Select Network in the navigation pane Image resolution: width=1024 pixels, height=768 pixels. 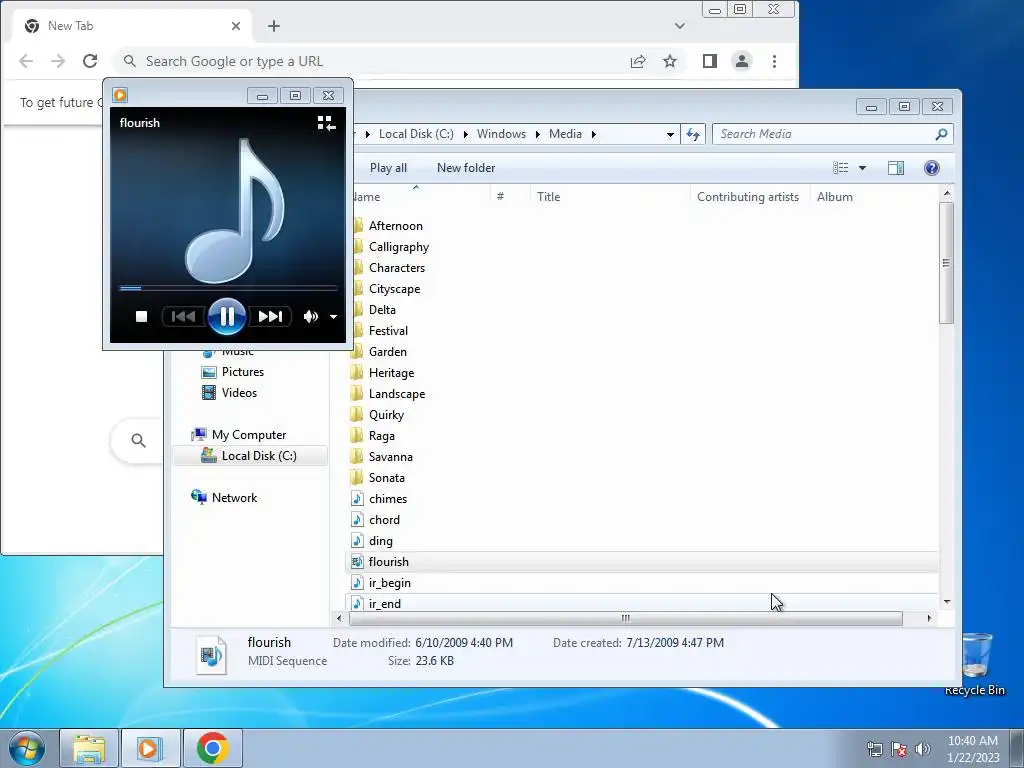click(x=234, y=498)
